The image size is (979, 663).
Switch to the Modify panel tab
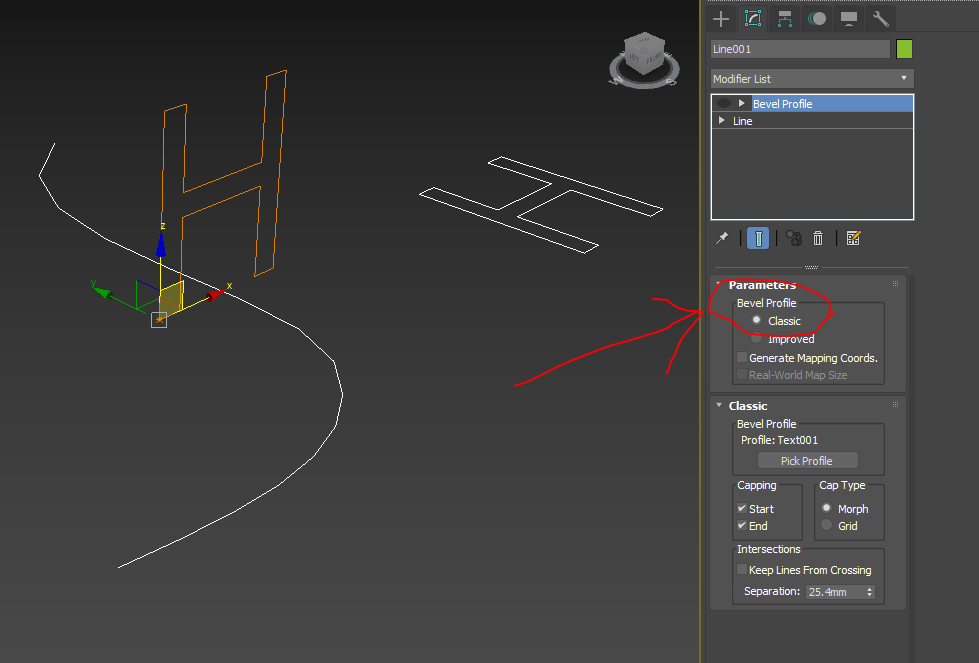pyautogui.click(x=753, y=19)
